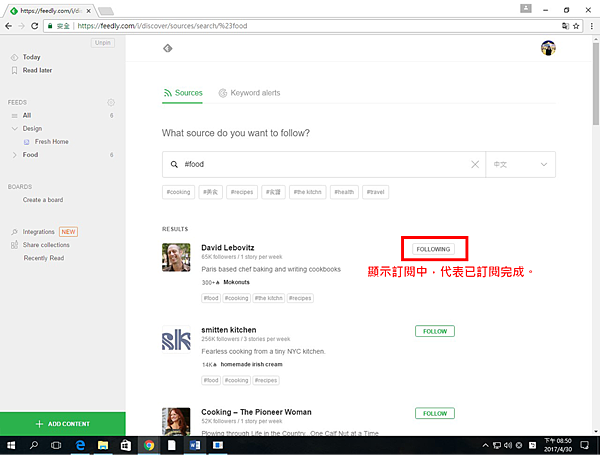Click the Pioneer Woman thumbnail
This screenshot has height=458, width=600.
pos(176,422)
